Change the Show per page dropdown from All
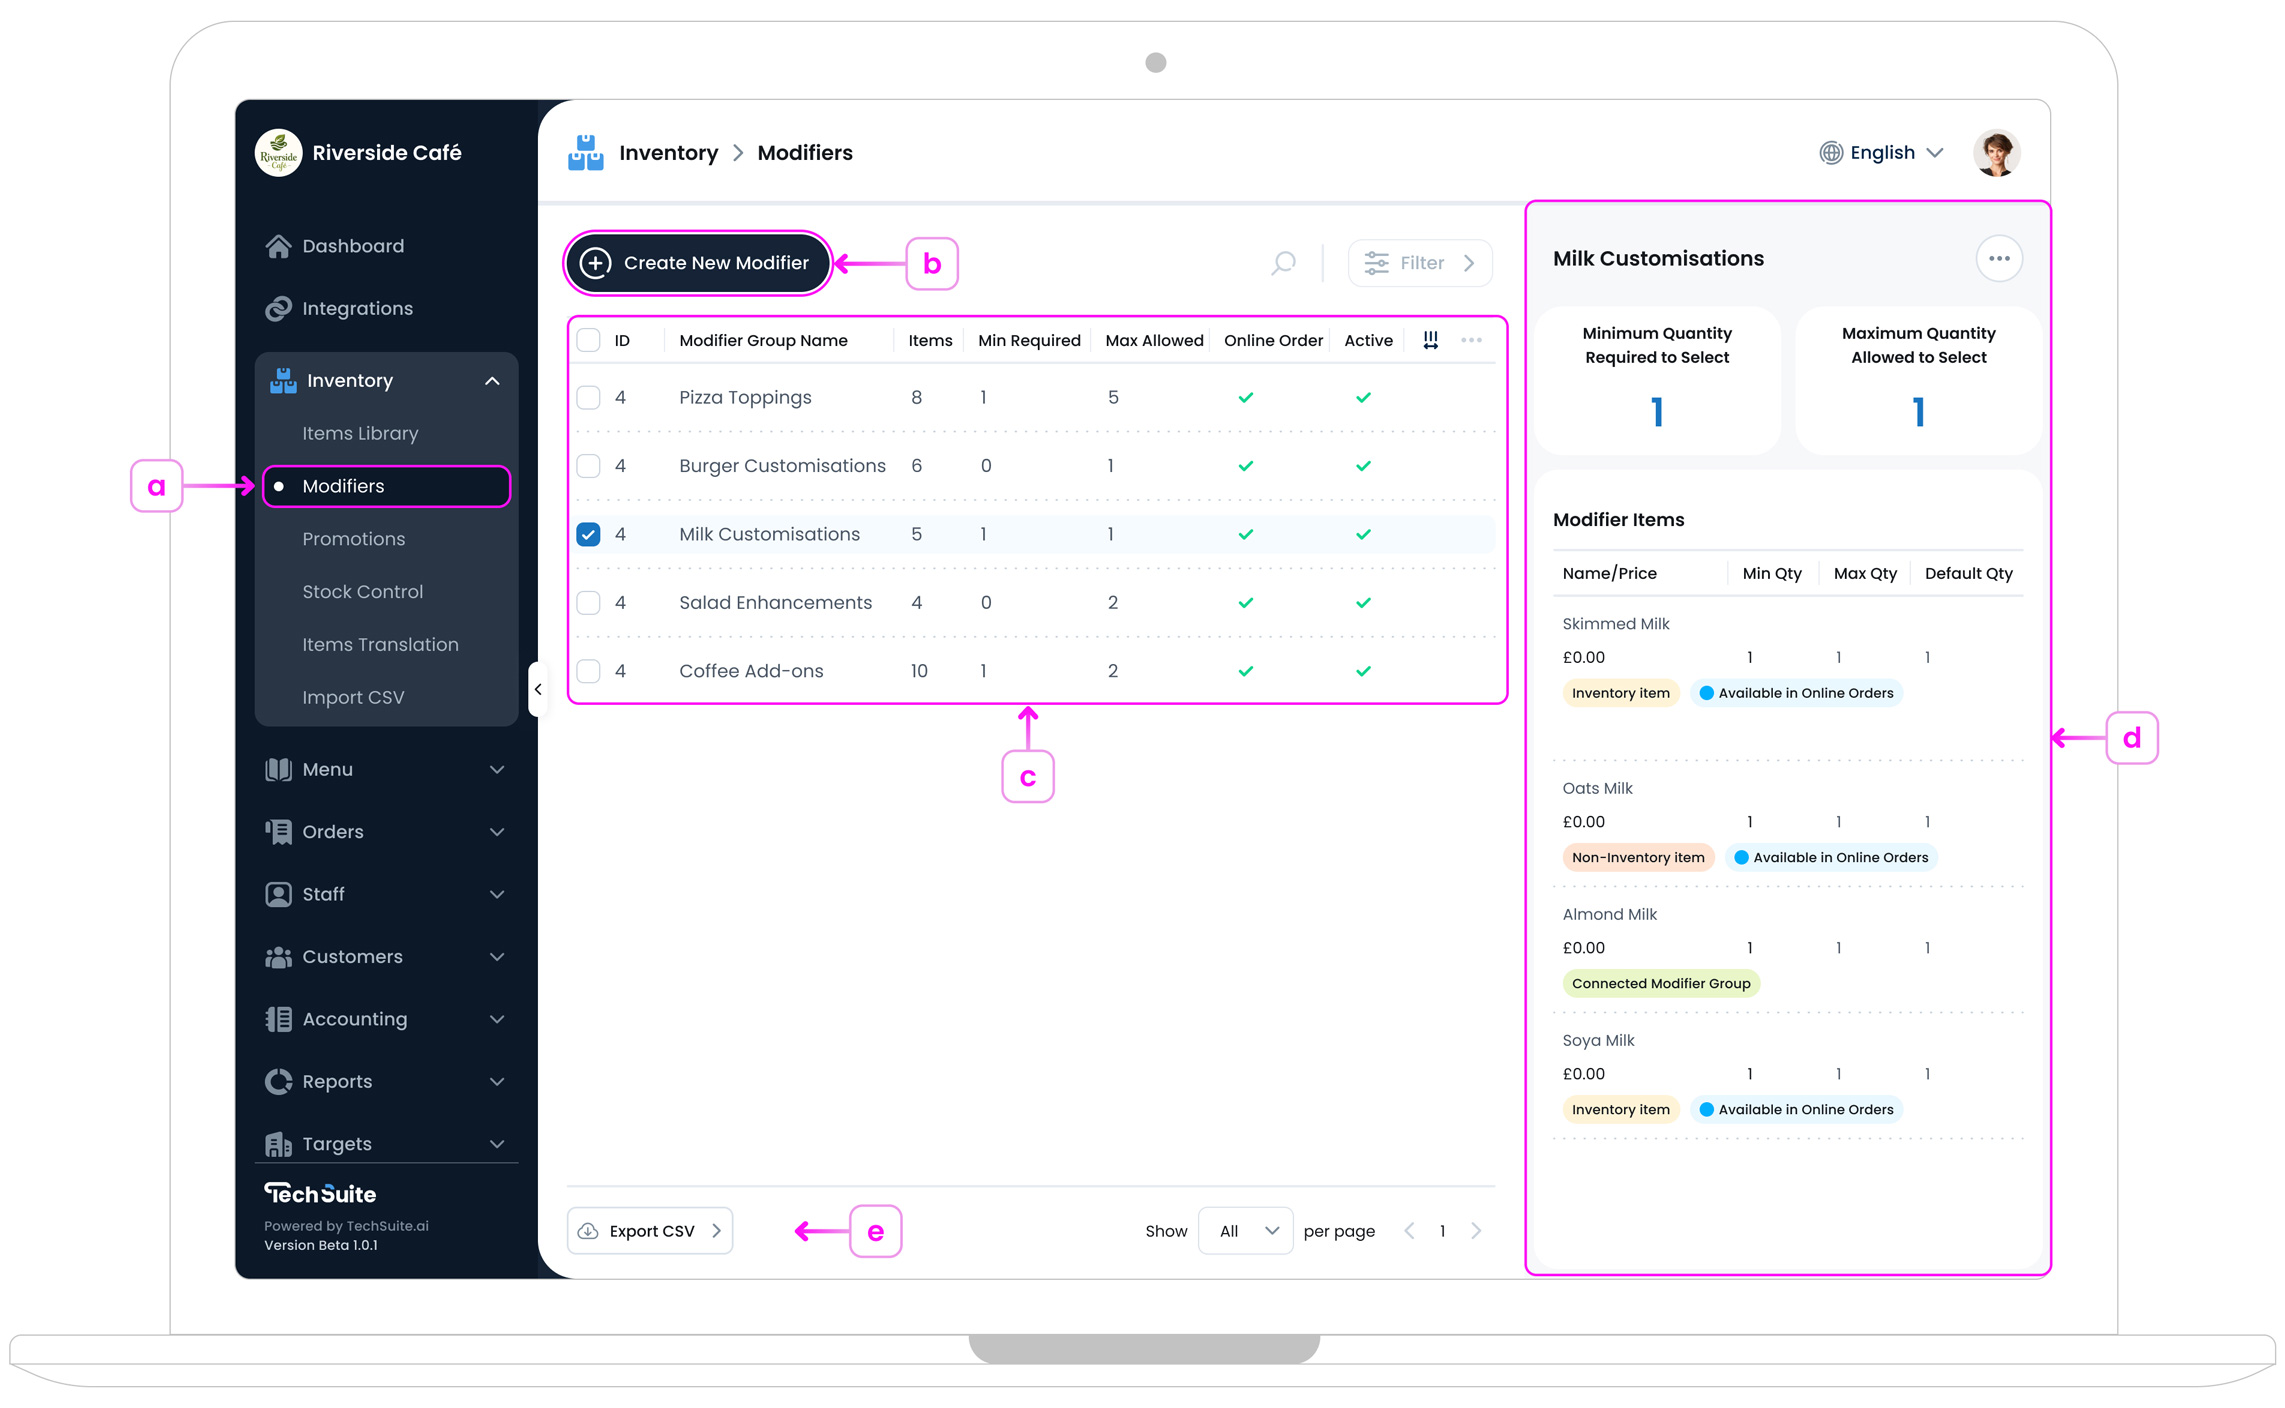 [x=1244, y=1231]
